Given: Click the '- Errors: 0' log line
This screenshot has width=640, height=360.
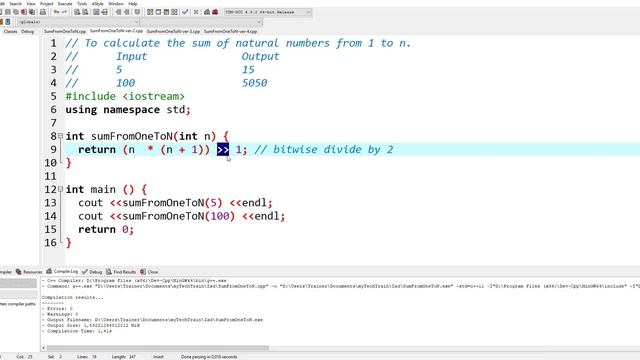Looking at the screenshot, I should pyautogui.click(x=57, y=309).
